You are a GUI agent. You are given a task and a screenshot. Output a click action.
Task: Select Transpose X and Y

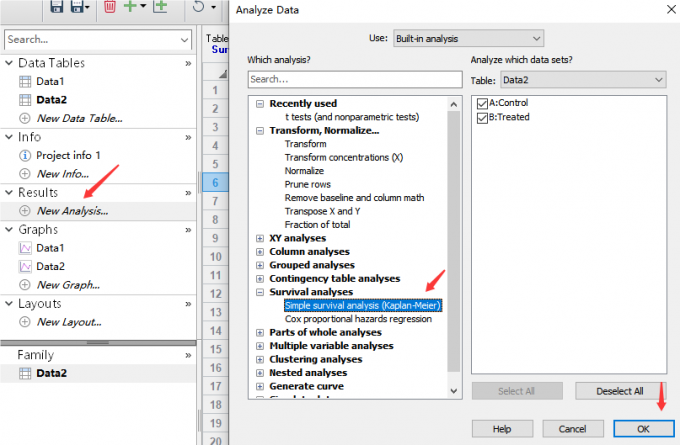point(322,211)
